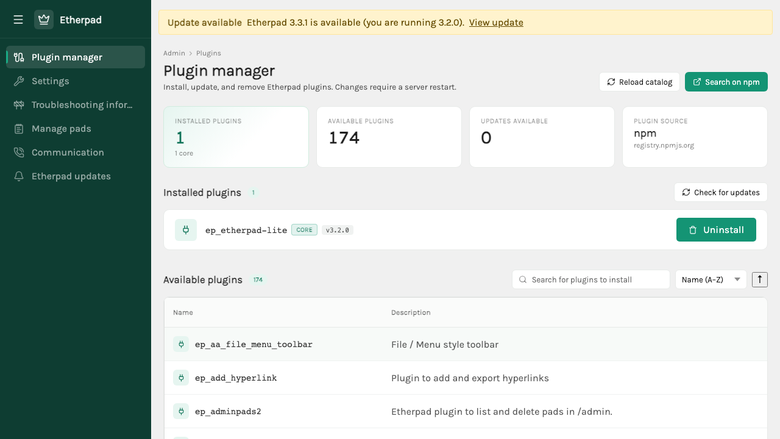Click the adminpads2 description text

point(502,412)
